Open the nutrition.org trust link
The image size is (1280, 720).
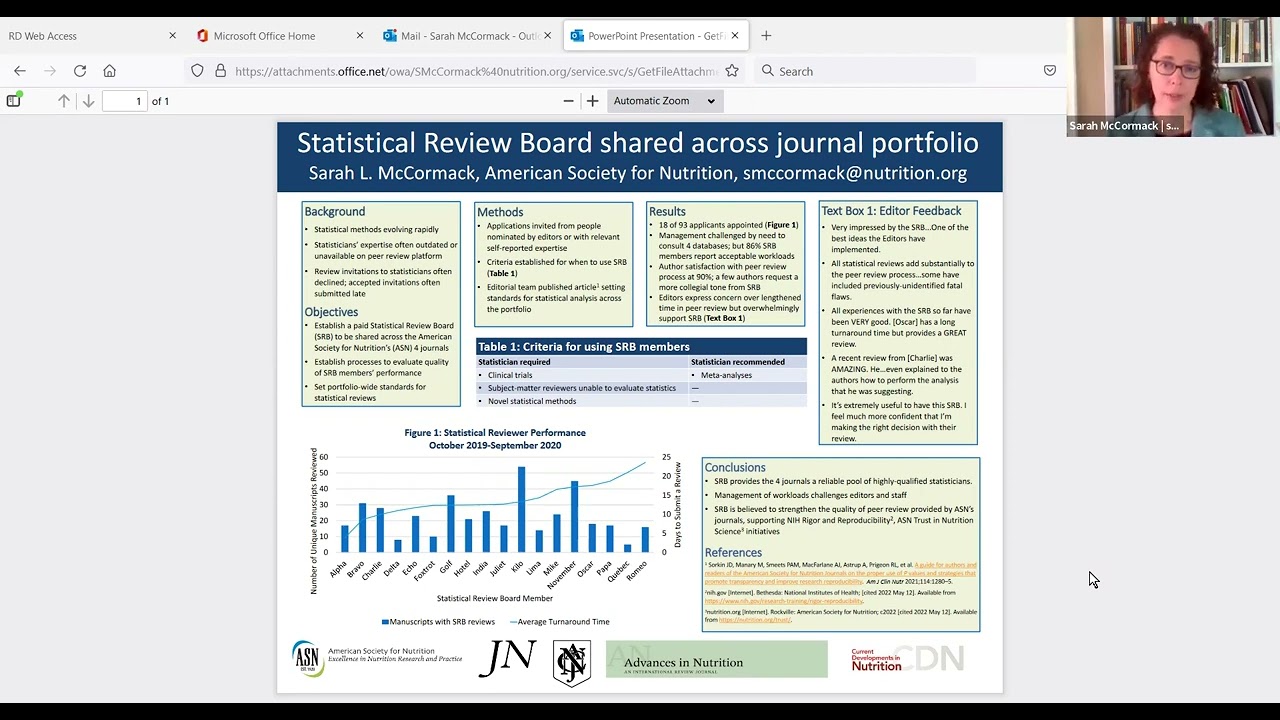(x=754, y=620)
